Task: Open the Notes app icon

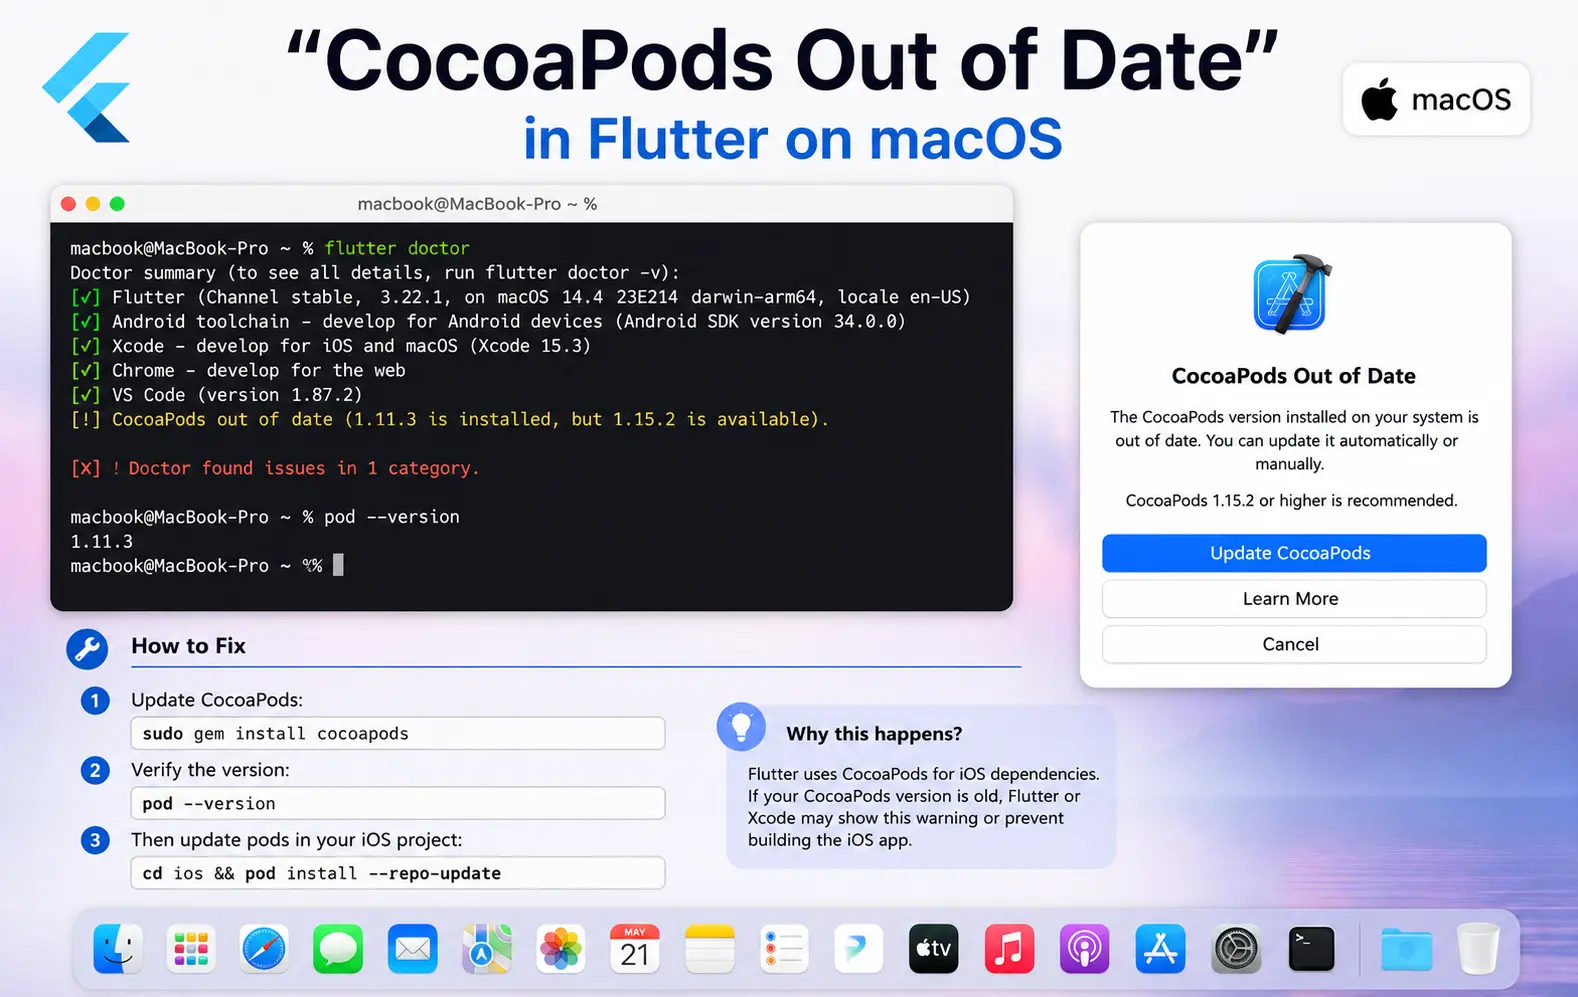Action: (x=710, y=948)
